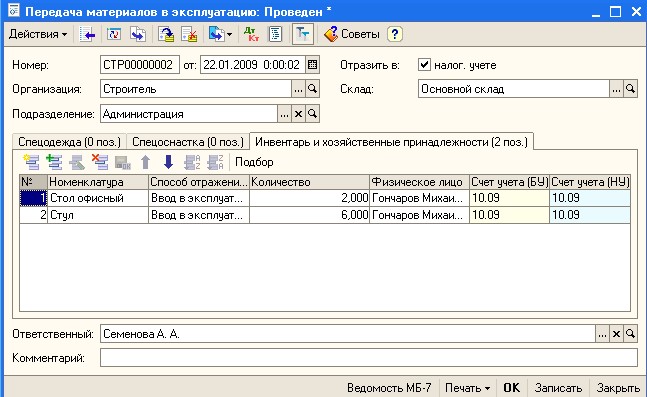Click the Номер field СТР00000002
Image resolution: width=647 pixels, height=397 pixels.
click(x=140, y=65)
